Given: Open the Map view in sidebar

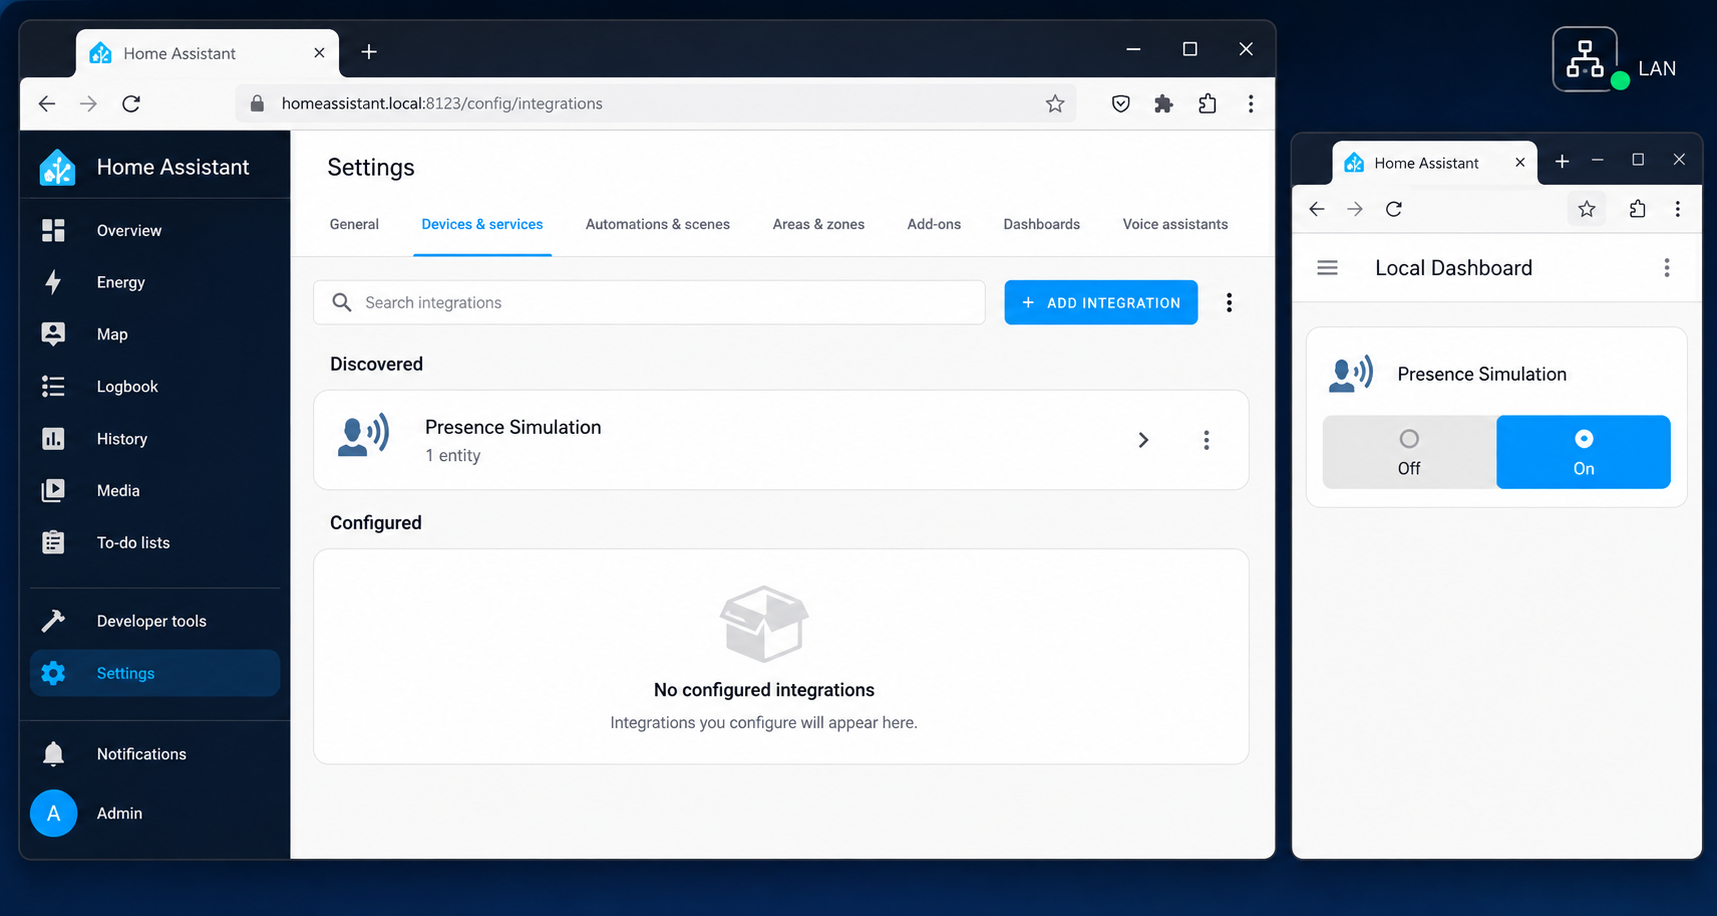Looking at the screenshot, I should pos(154,334).
